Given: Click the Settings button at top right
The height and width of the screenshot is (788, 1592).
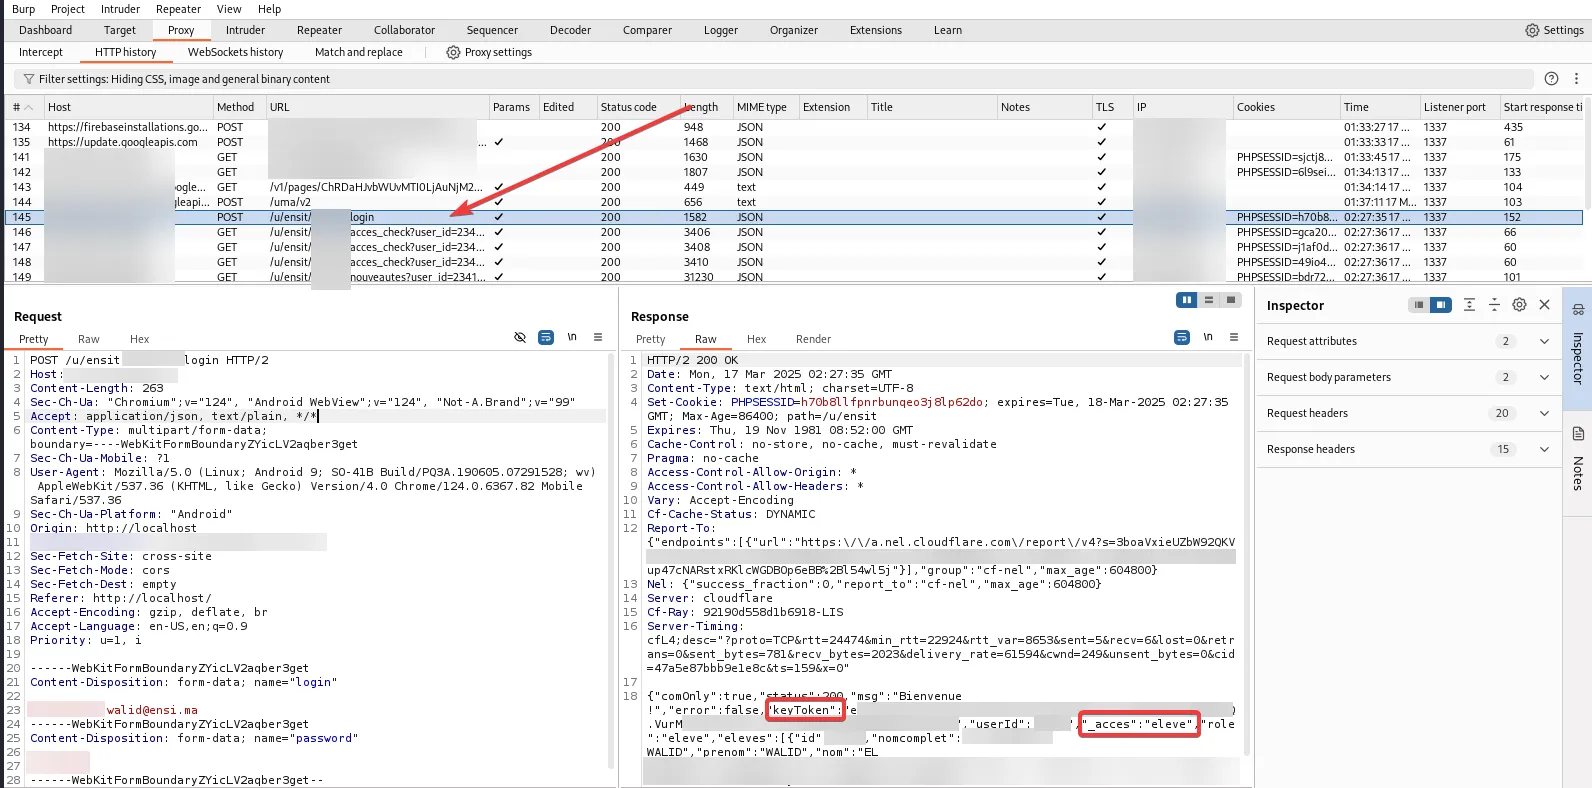Looking at the screenshot, I should click(x=1554, y=30).
